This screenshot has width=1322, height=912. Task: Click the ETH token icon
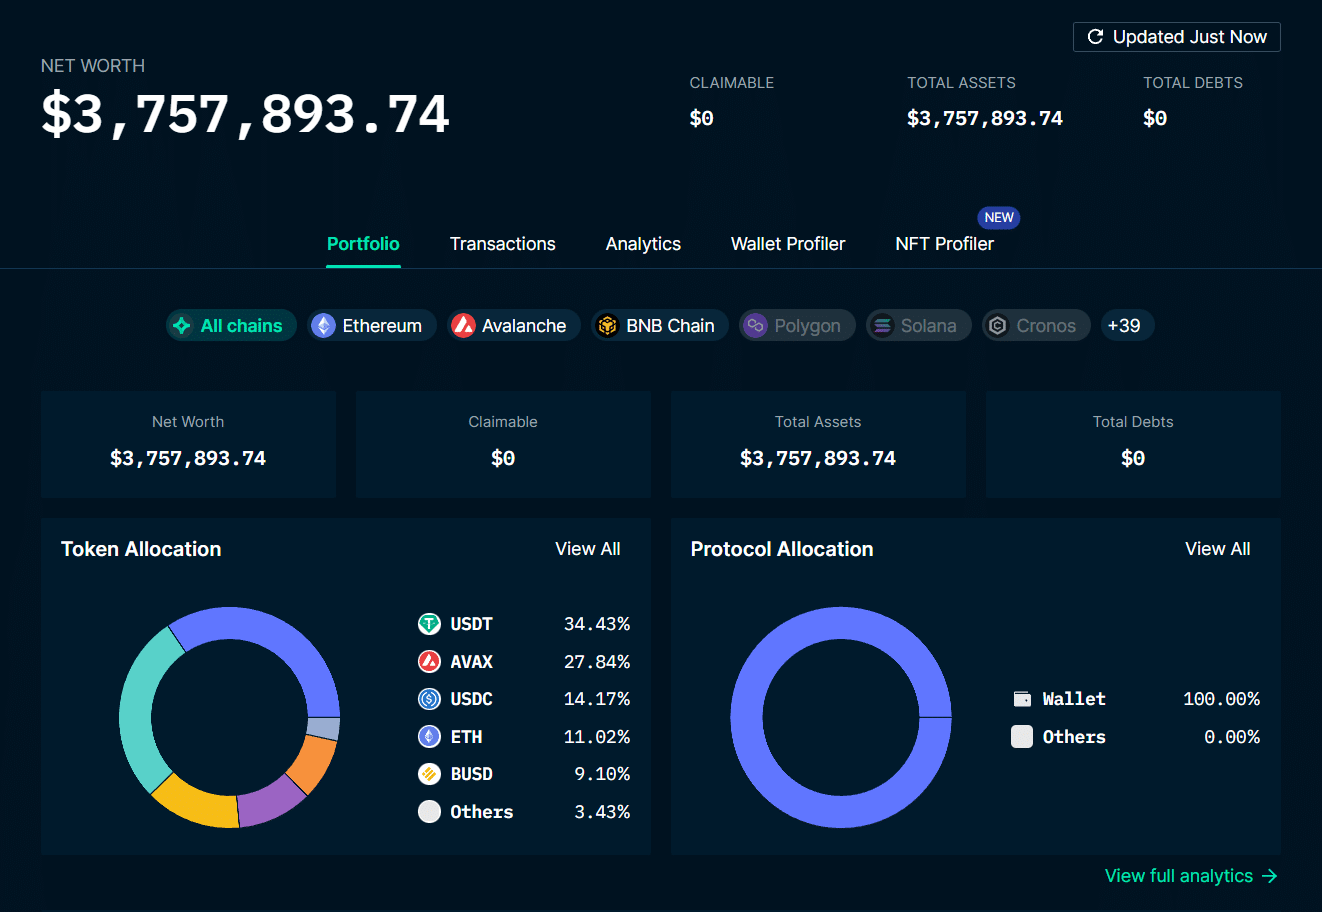click(x=429, y=737)
